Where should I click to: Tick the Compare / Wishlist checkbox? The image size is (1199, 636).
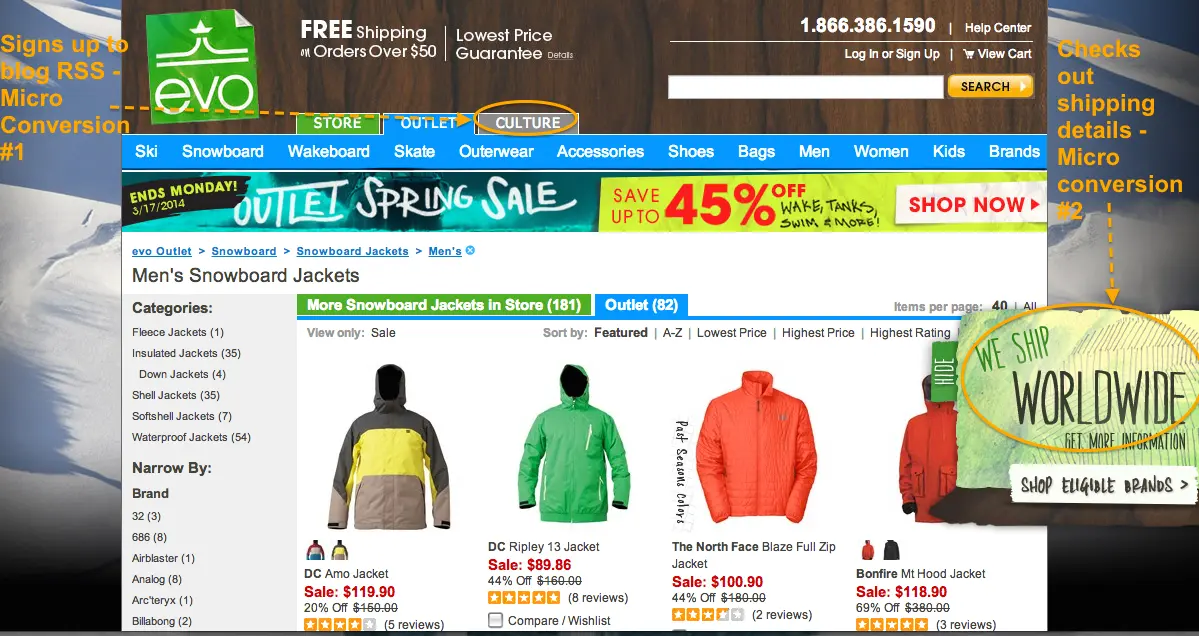[496, 620]
